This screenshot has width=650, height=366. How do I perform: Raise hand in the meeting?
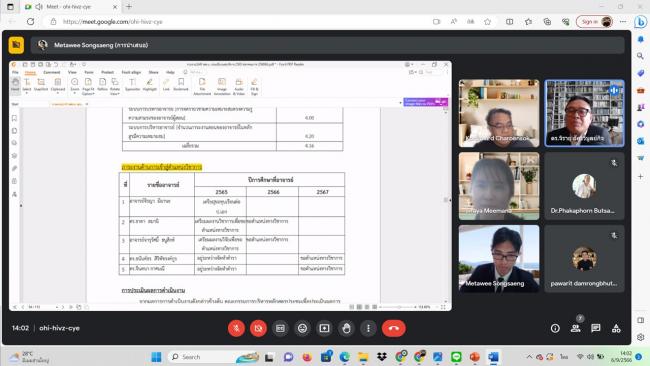coord(347,328)
